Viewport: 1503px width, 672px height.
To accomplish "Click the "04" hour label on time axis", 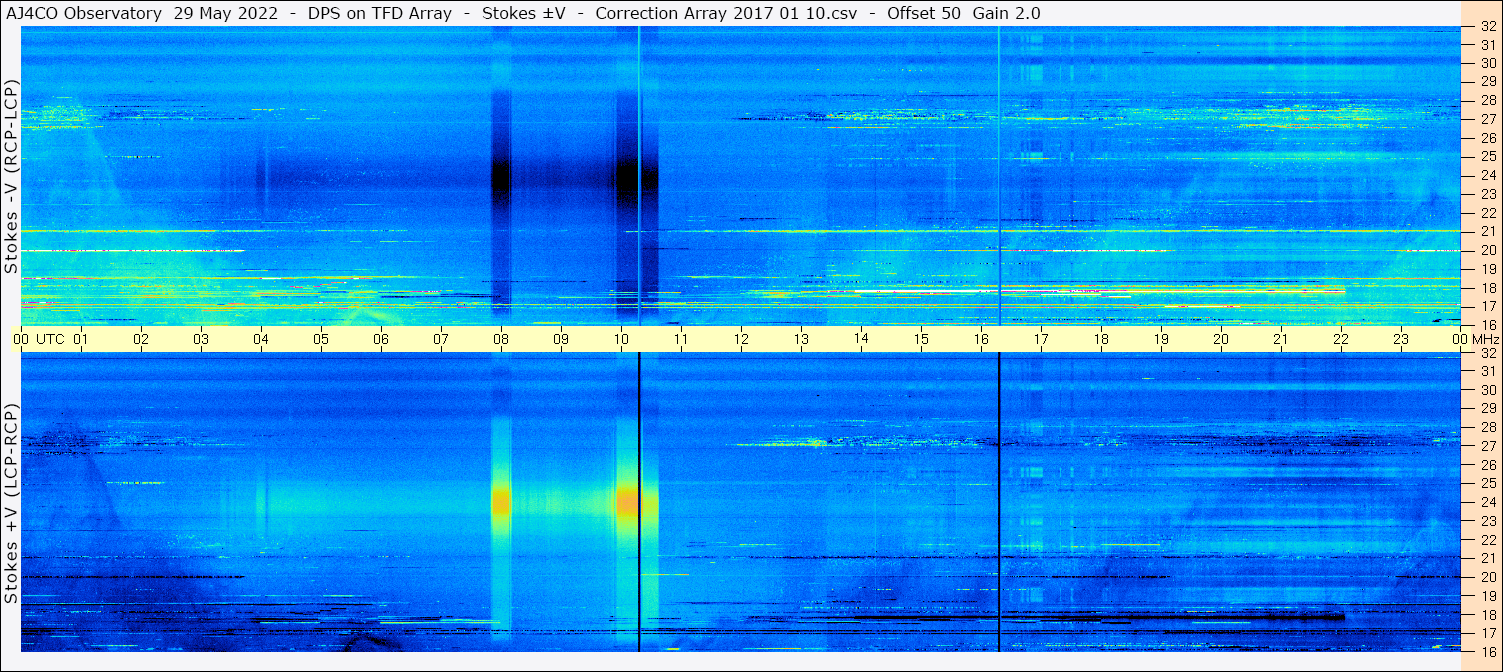I will (261, 339).
